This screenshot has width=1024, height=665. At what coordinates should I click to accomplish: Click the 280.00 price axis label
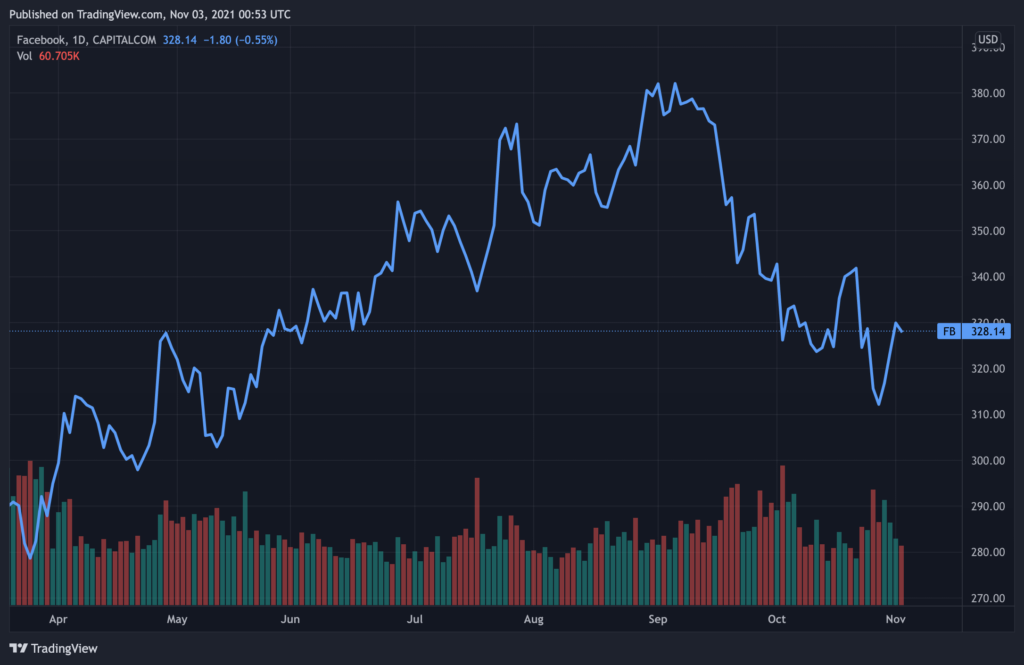pyautogui.click(x=988, y=553)
